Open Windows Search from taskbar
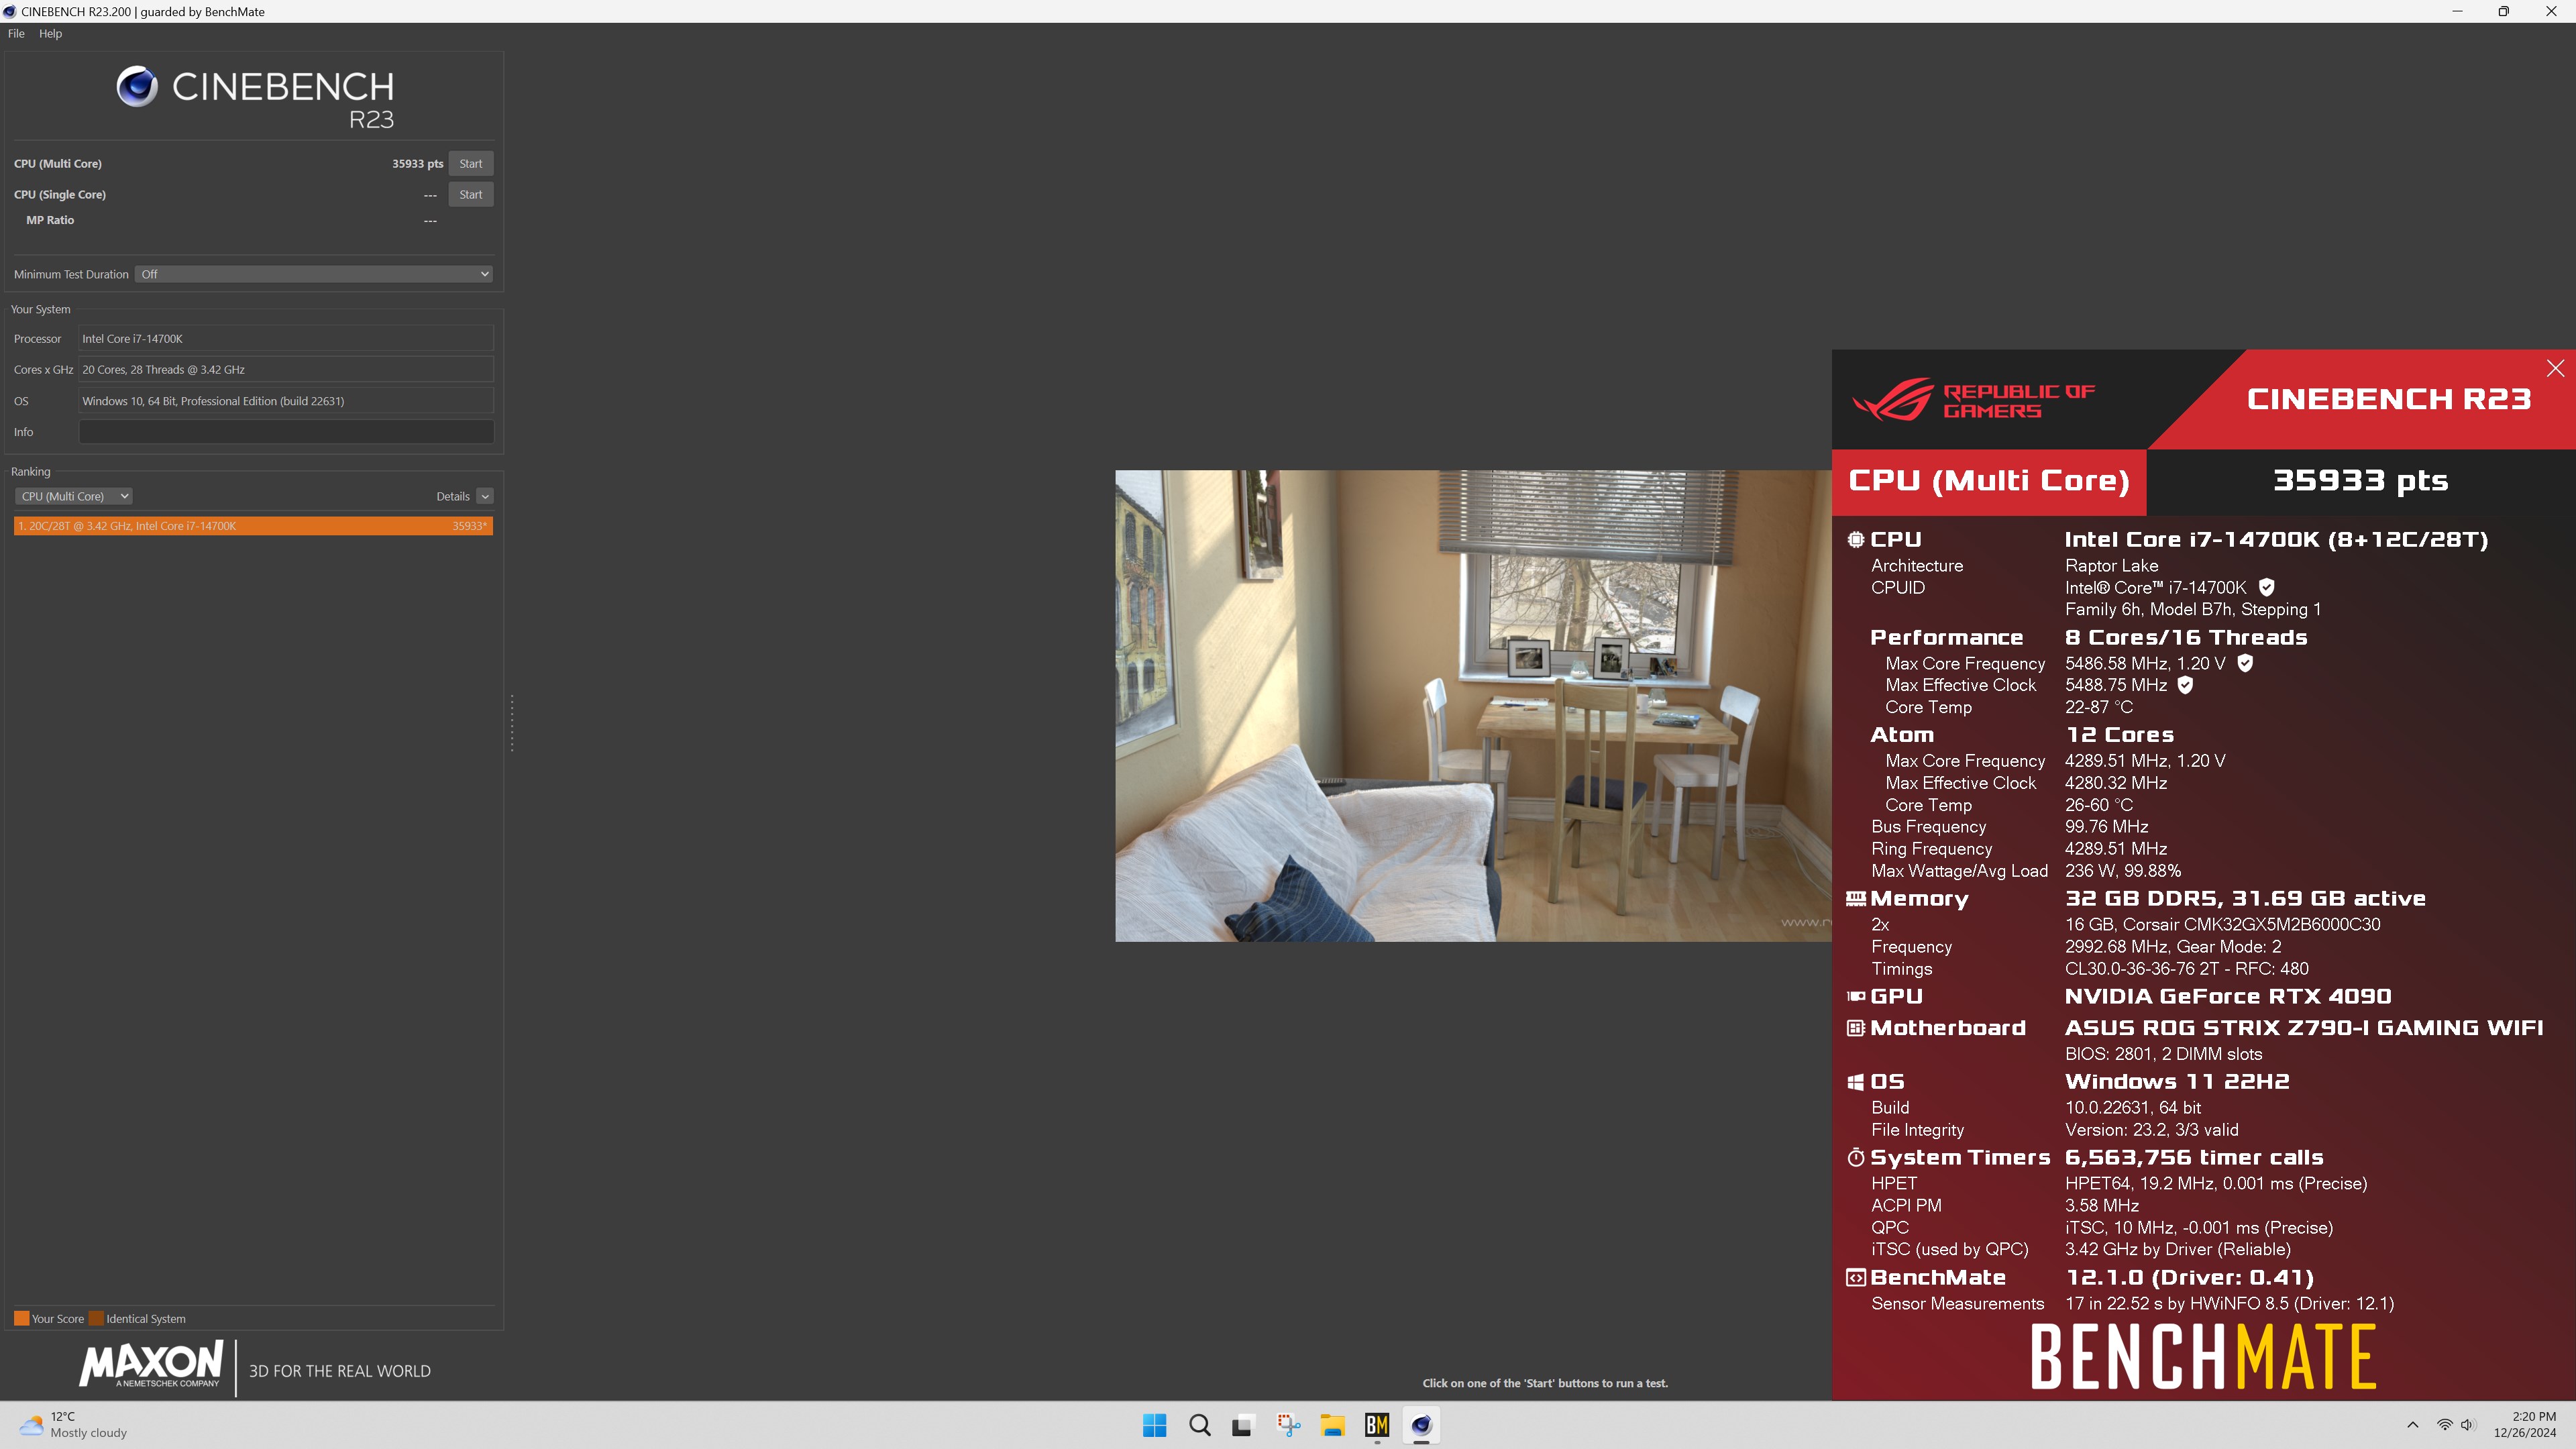This screenshot has width=2576, height=1449. click(1199, 1426)
